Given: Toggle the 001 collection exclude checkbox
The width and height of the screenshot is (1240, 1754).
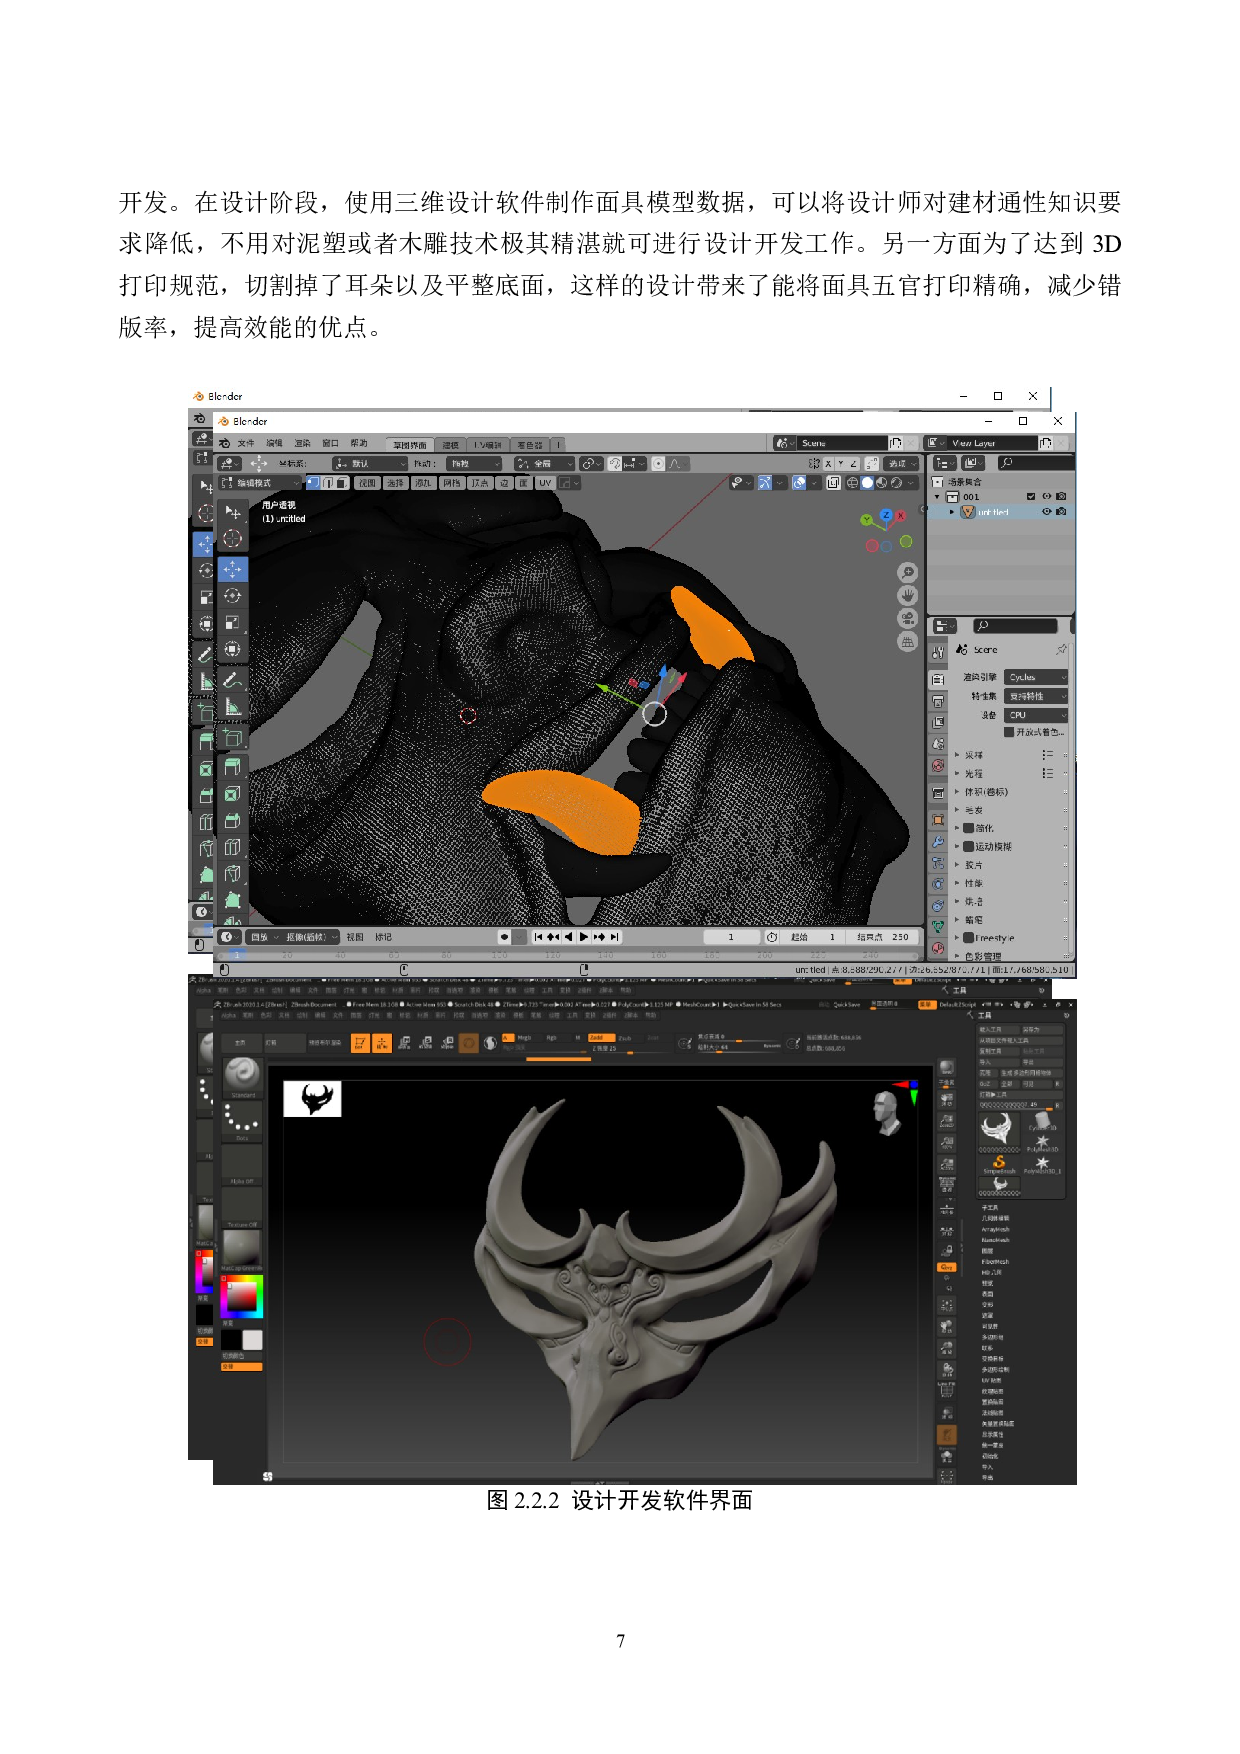Looking at the screenshot, I should tap(1031, 496).
